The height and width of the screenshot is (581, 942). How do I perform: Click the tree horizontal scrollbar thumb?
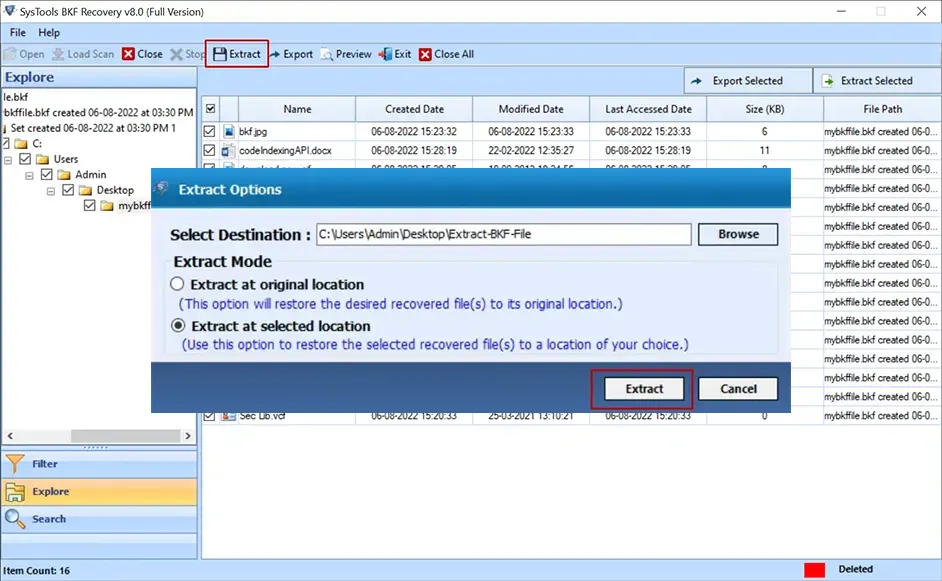pyautogui.click(x=126, y=436)
